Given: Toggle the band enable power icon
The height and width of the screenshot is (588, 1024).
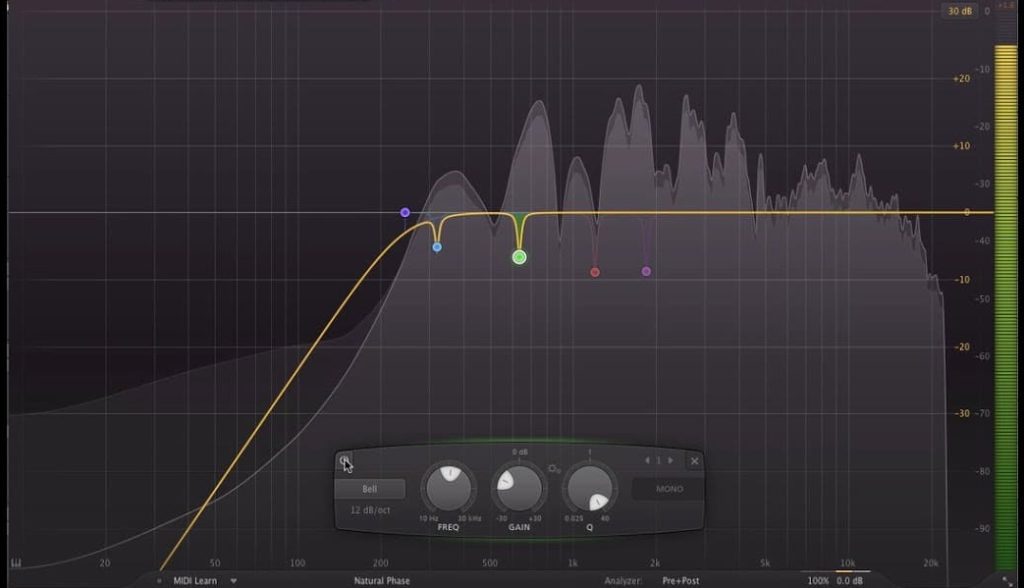Looking at the screenshot, I should [345, 461].
